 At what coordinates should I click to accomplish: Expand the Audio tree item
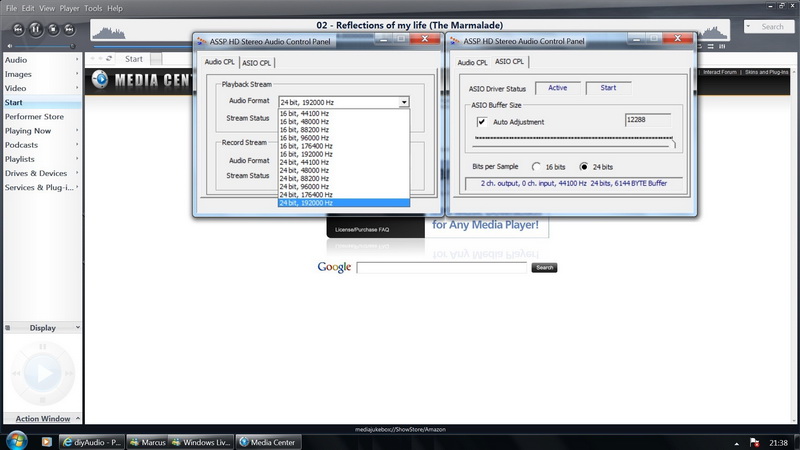pos(77,60)
